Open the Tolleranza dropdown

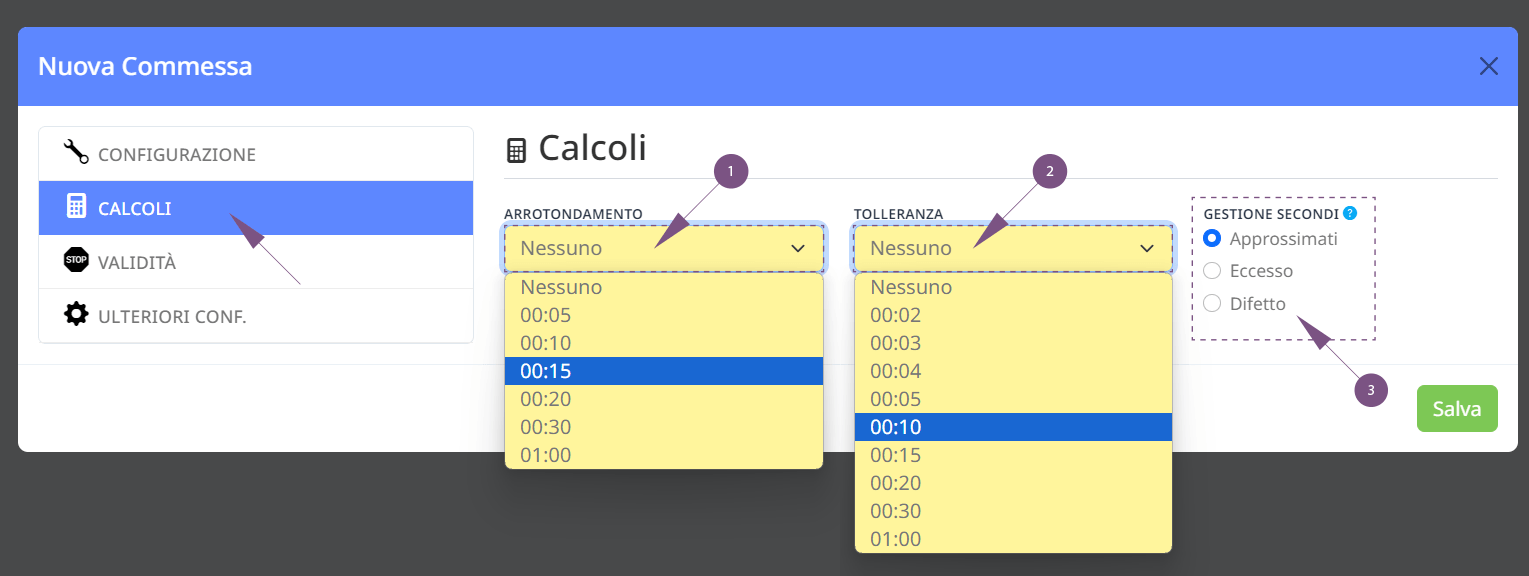point(1013,248)
